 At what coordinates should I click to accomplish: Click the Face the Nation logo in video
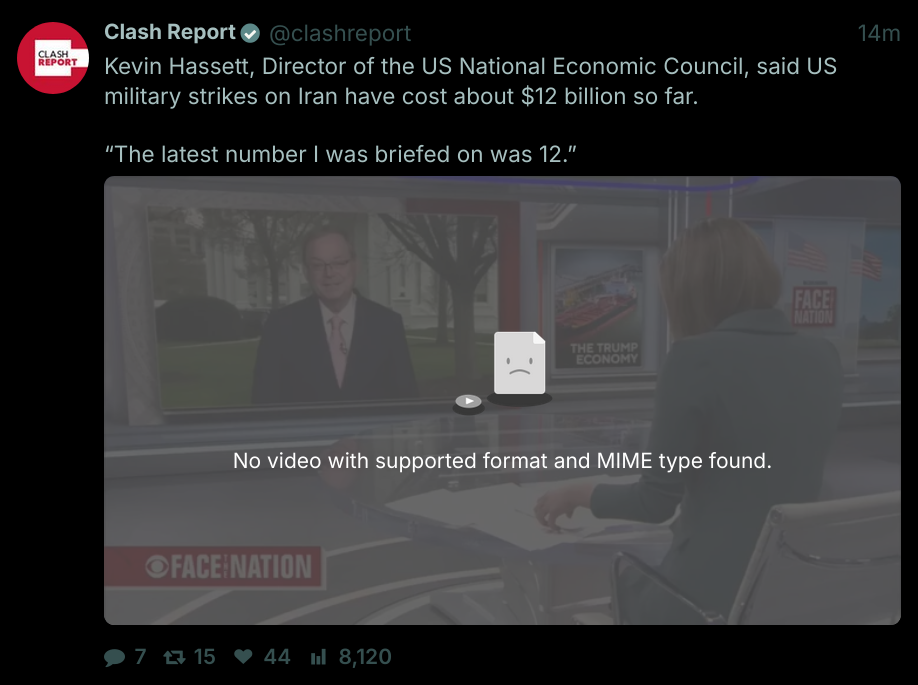pos(229,568)
